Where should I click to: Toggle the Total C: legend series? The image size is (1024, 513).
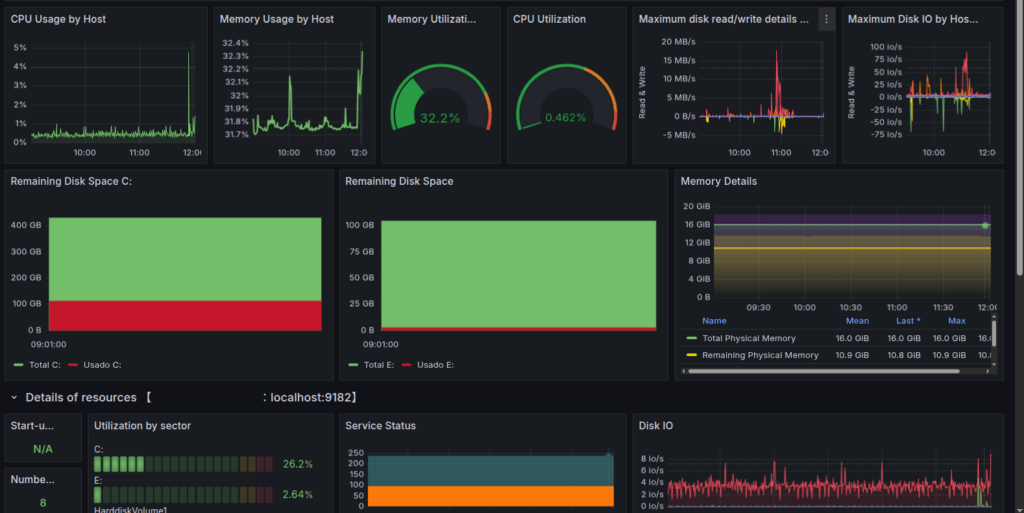coord(37,365)
